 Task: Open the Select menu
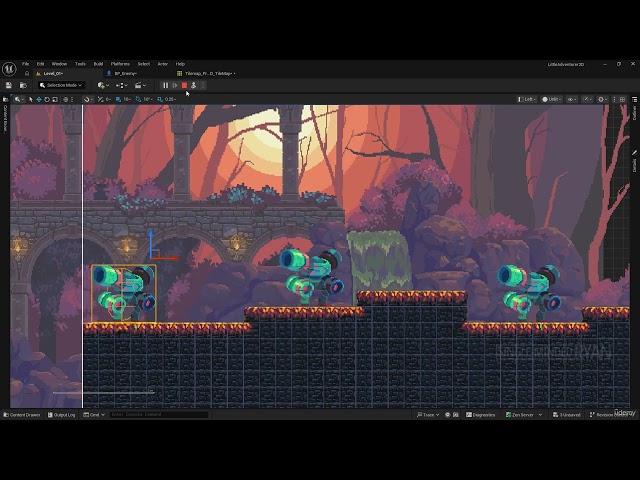144,64
